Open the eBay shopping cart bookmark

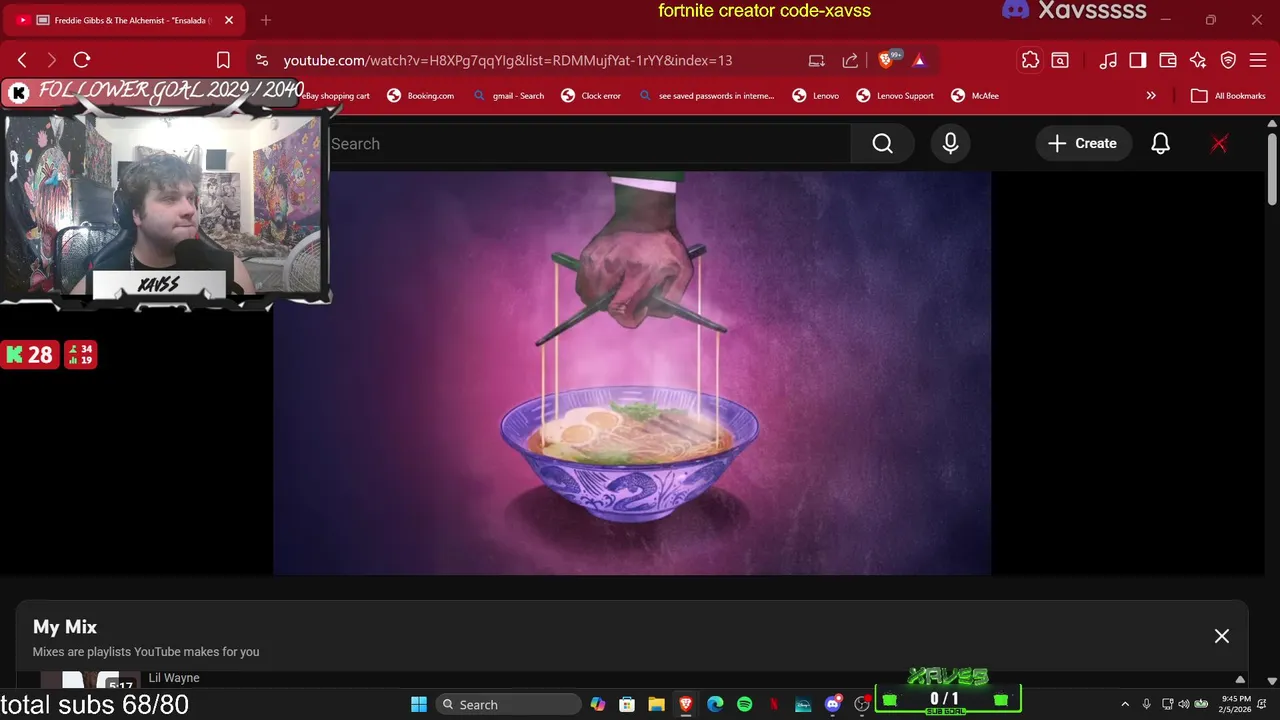tap(337, 96)
